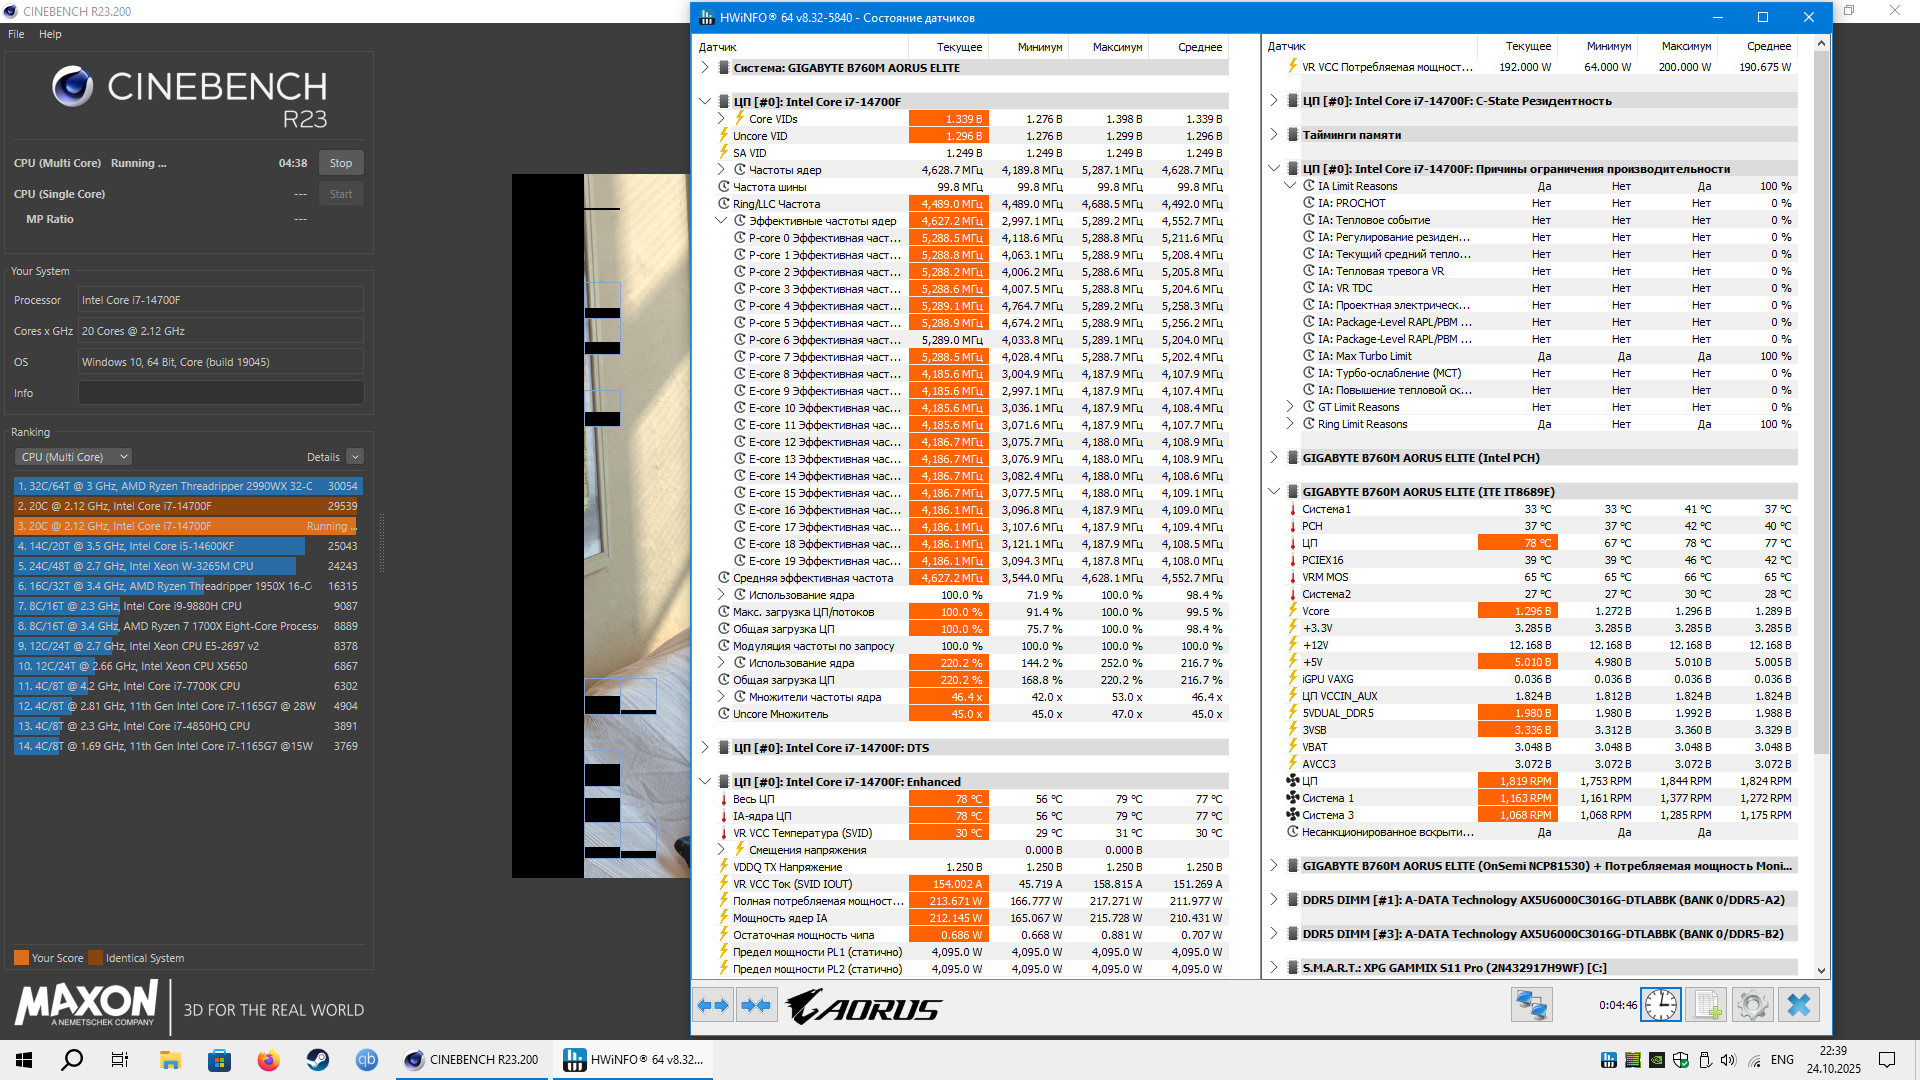Expand the GIGABYTE B760M AORUS ELITE system node
Image resolution: width=1920 pixels, height=1080 pixels.
pyautogui.click(x=705, y=68)
